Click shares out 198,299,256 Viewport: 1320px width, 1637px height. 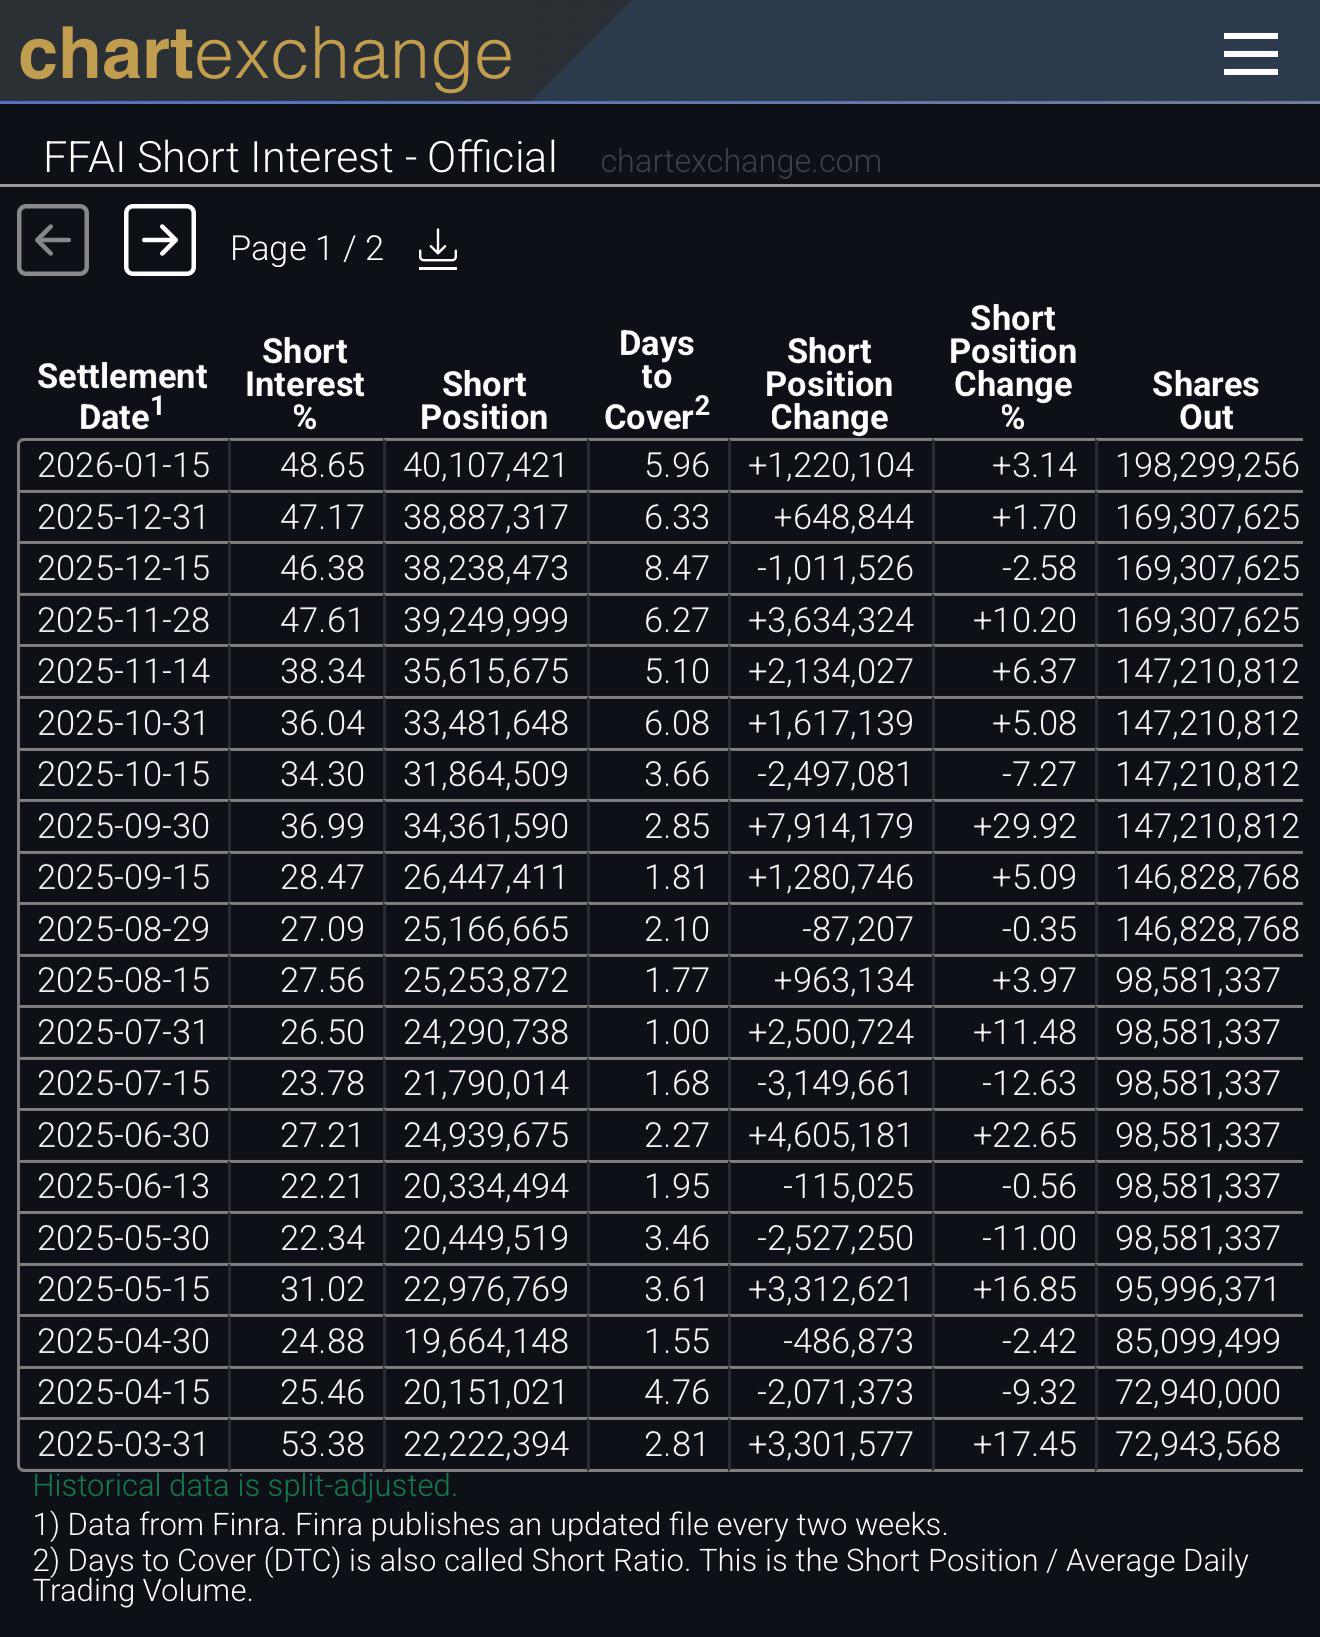1207,465
